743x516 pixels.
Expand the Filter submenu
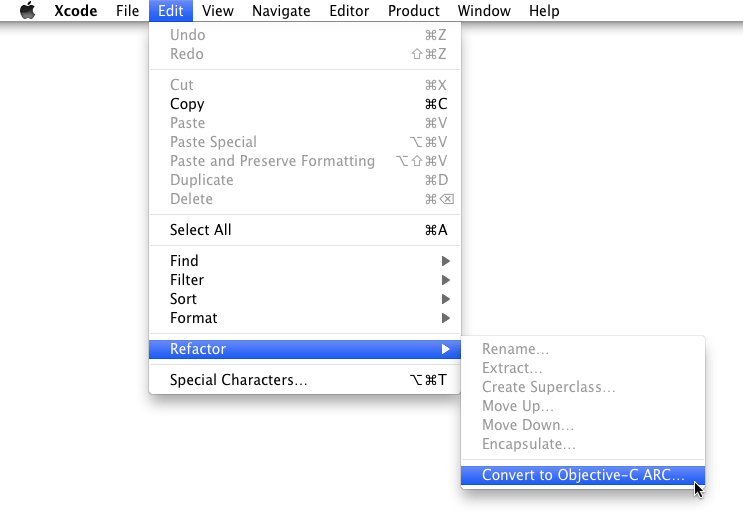187,280
